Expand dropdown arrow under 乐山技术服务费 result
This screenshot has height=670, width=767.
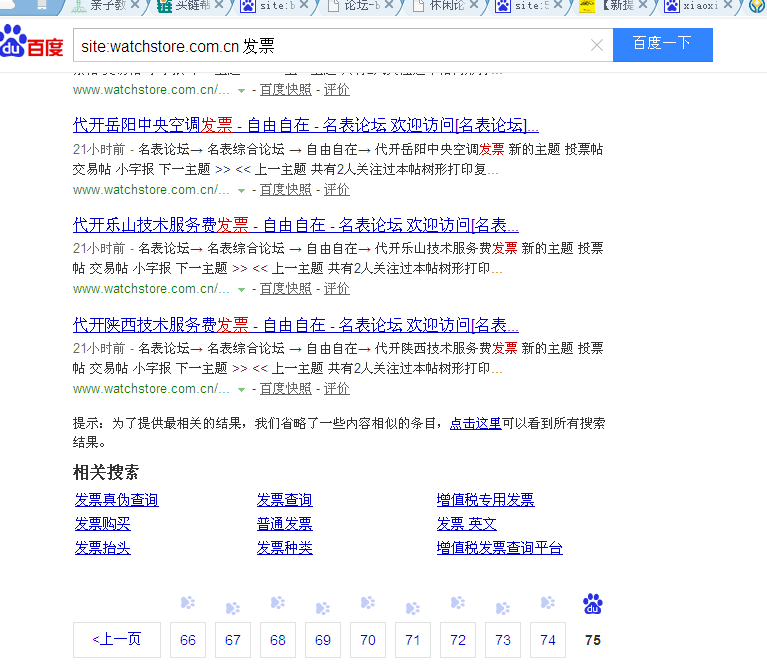241,290
